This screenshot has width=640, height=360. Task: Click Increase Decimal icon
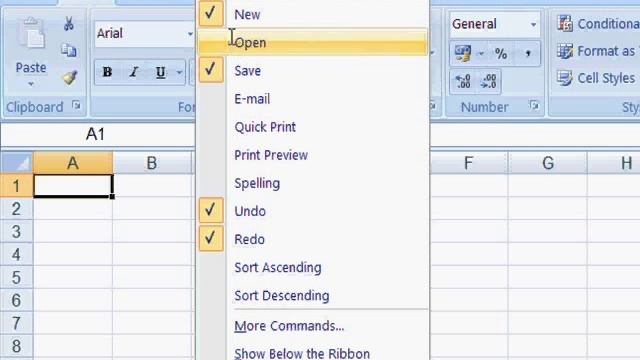[462, 81]
